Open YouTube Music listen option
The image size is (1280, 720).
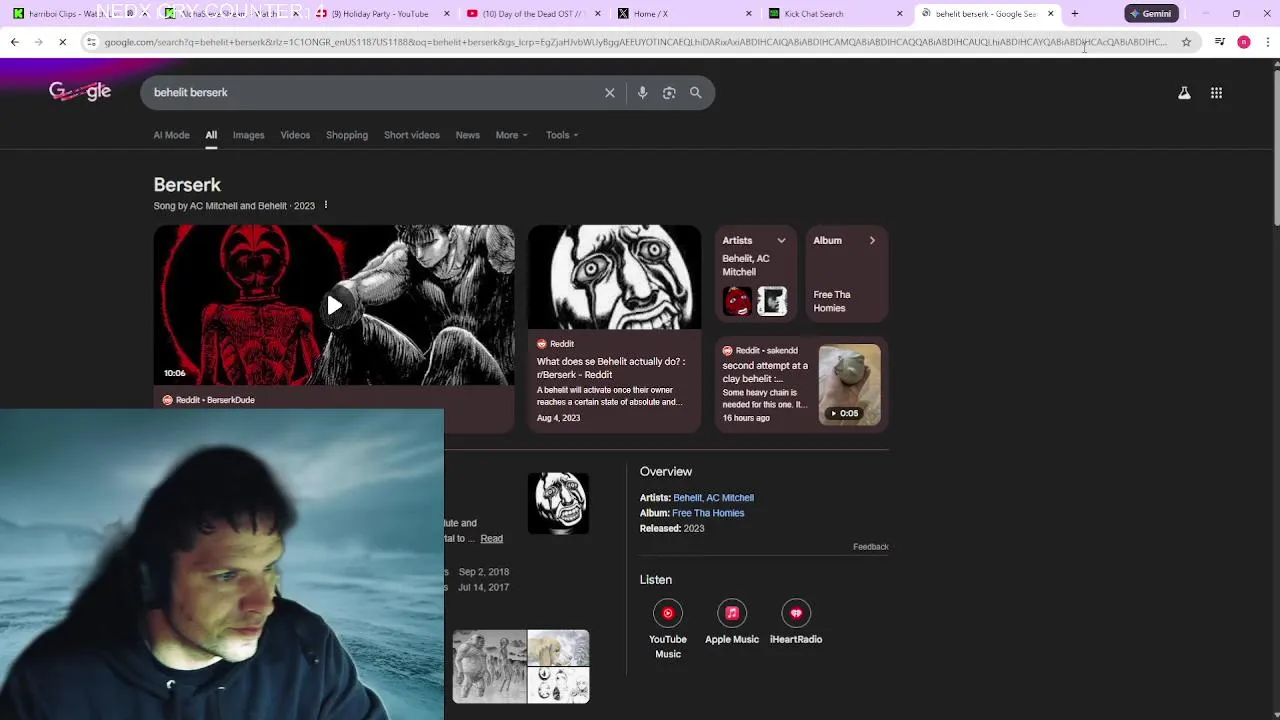click(x=668, y=629)
